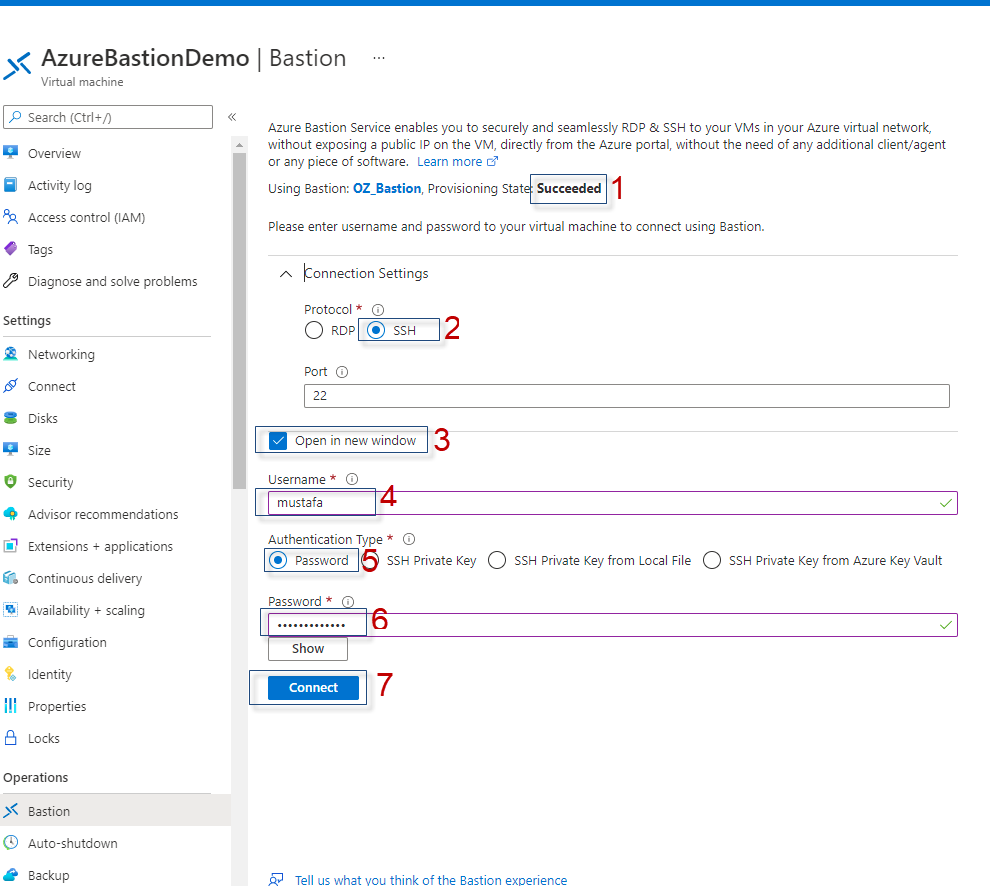The width and height of the screenshot is (990, 886).
Task: Click the Protocol info icon
Action: [378, 309]
